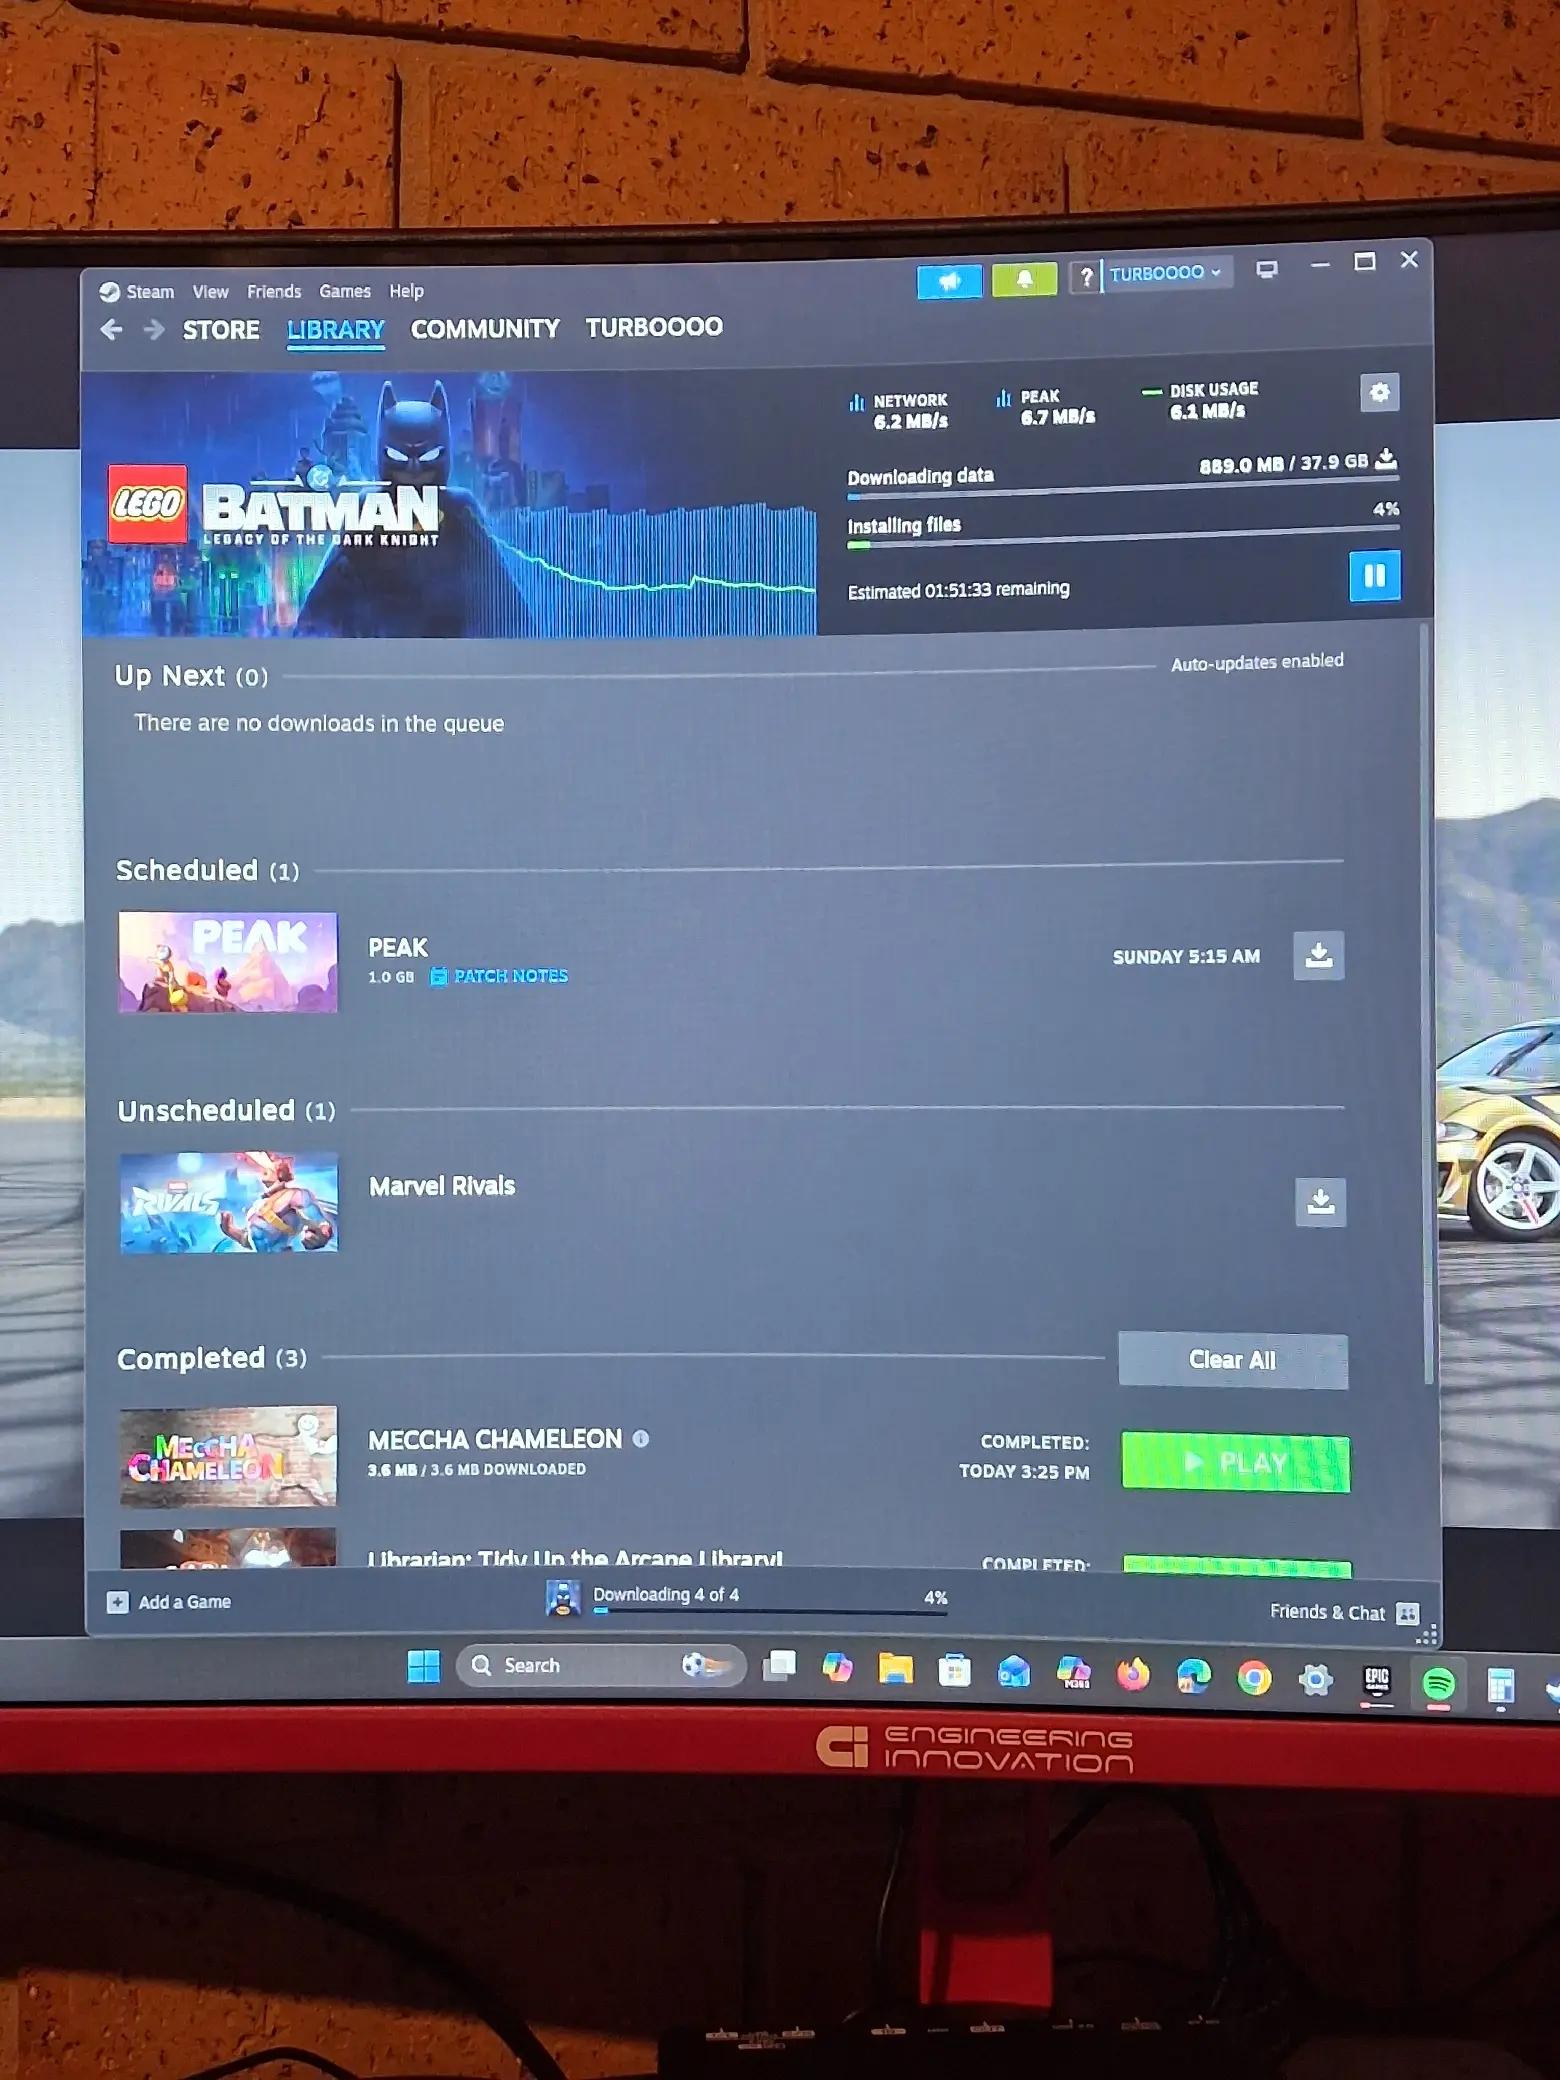1560x2080 pixels.
Task: Go back with left arrow
Action: click(111, 329)
